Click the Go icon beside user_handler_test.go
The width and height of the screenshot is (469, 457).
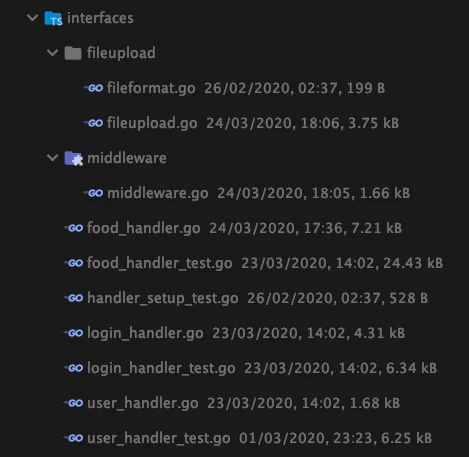pos(73,438)
